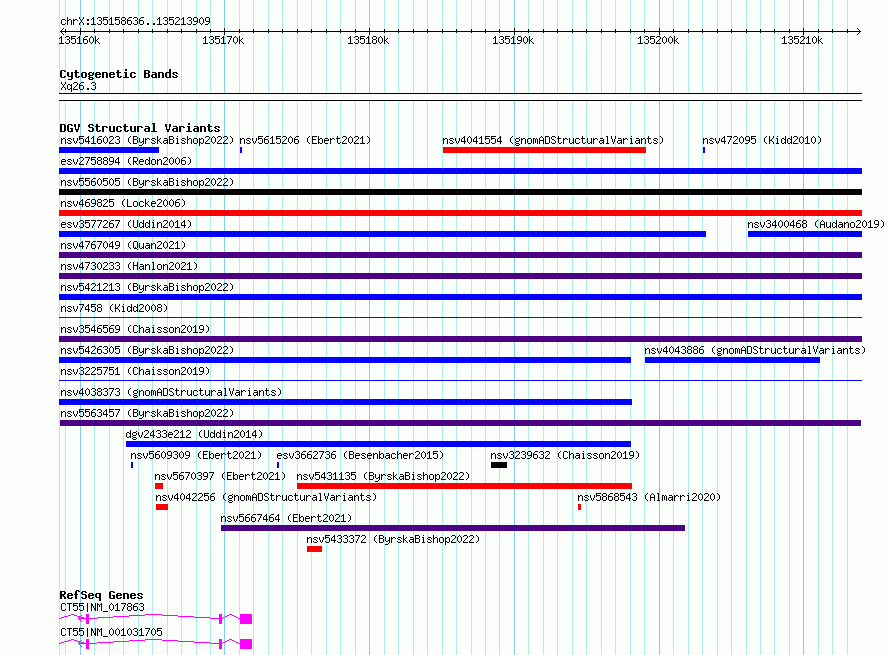The image size is (890, 655).
Task: Select the nsv5609309 (Ebert2021) label
Action: pos(196,455)
